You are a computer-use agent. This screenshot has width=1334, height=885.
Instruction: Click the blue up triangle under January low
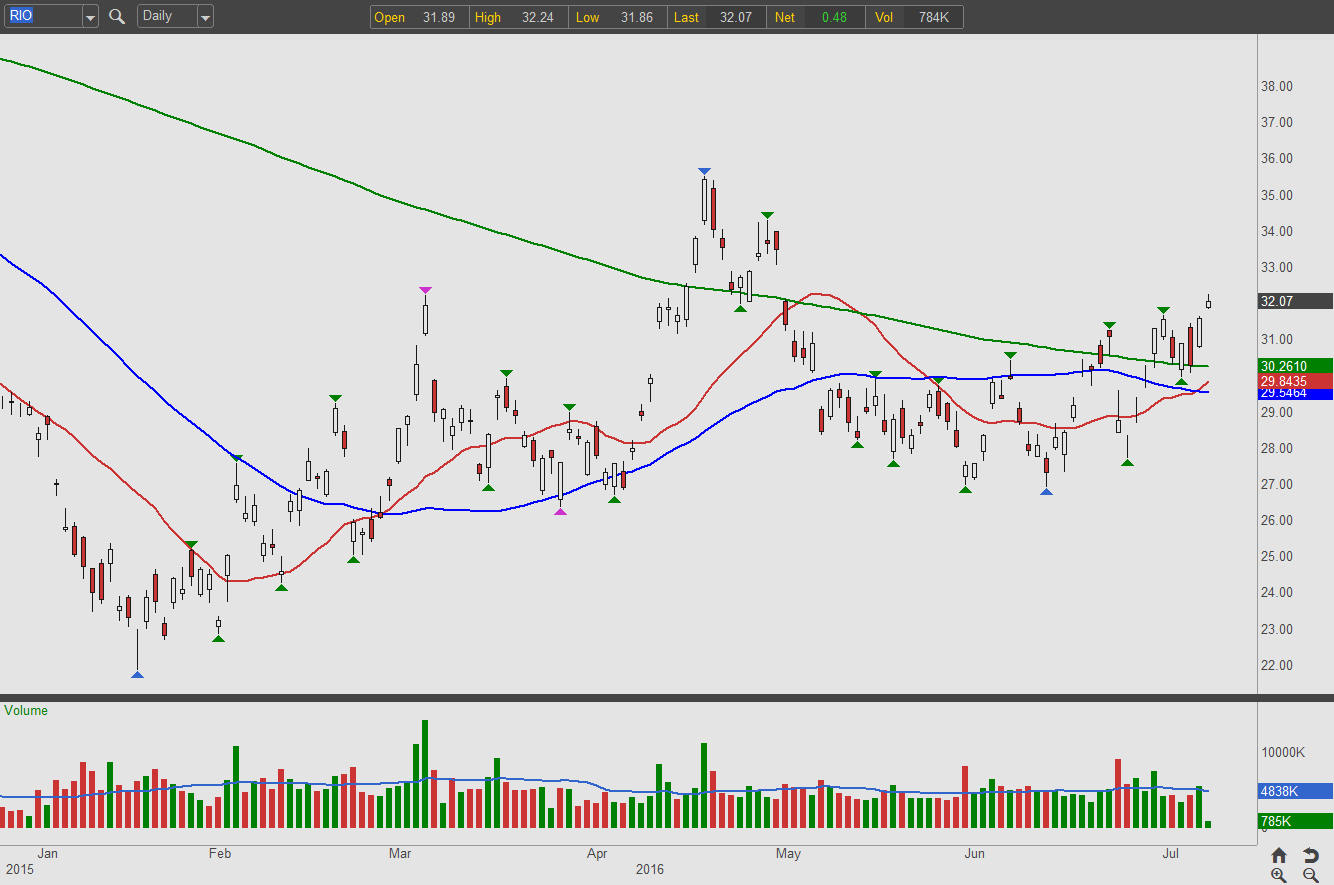click(x=137, y=674)
